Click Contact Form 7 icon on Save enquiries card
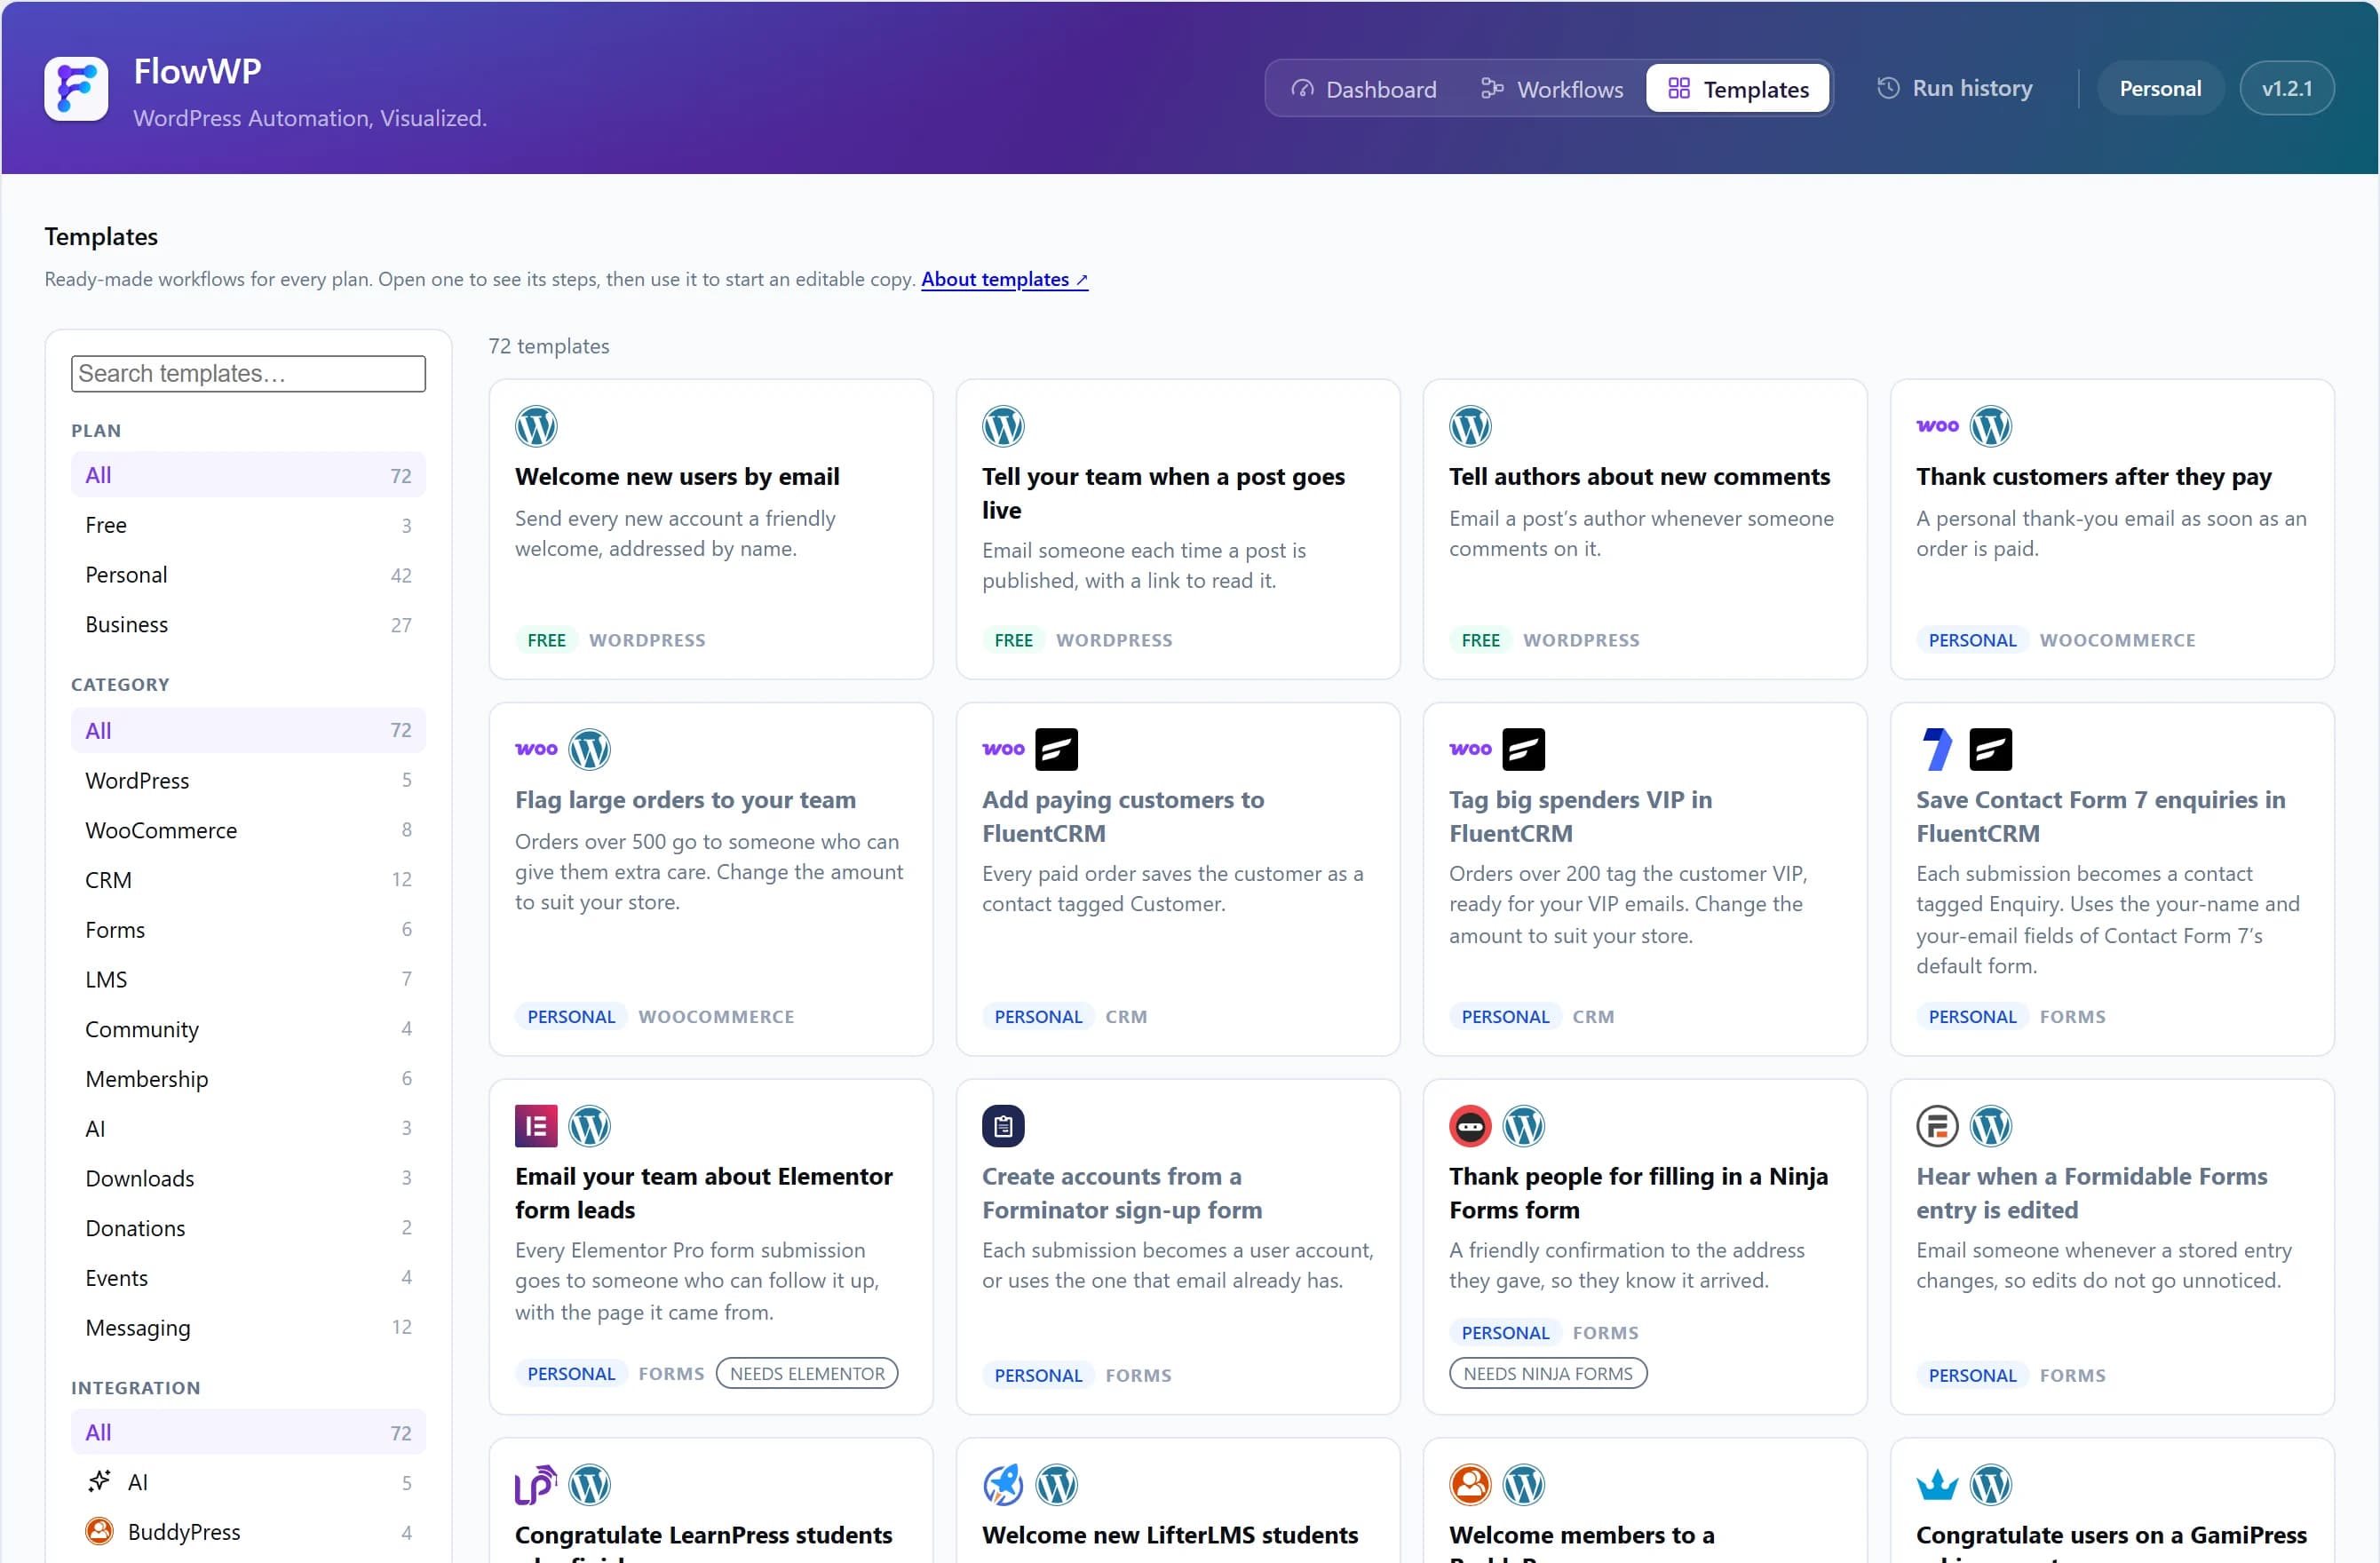The image size is (2380, 1563). click(x=1937, y=749)
